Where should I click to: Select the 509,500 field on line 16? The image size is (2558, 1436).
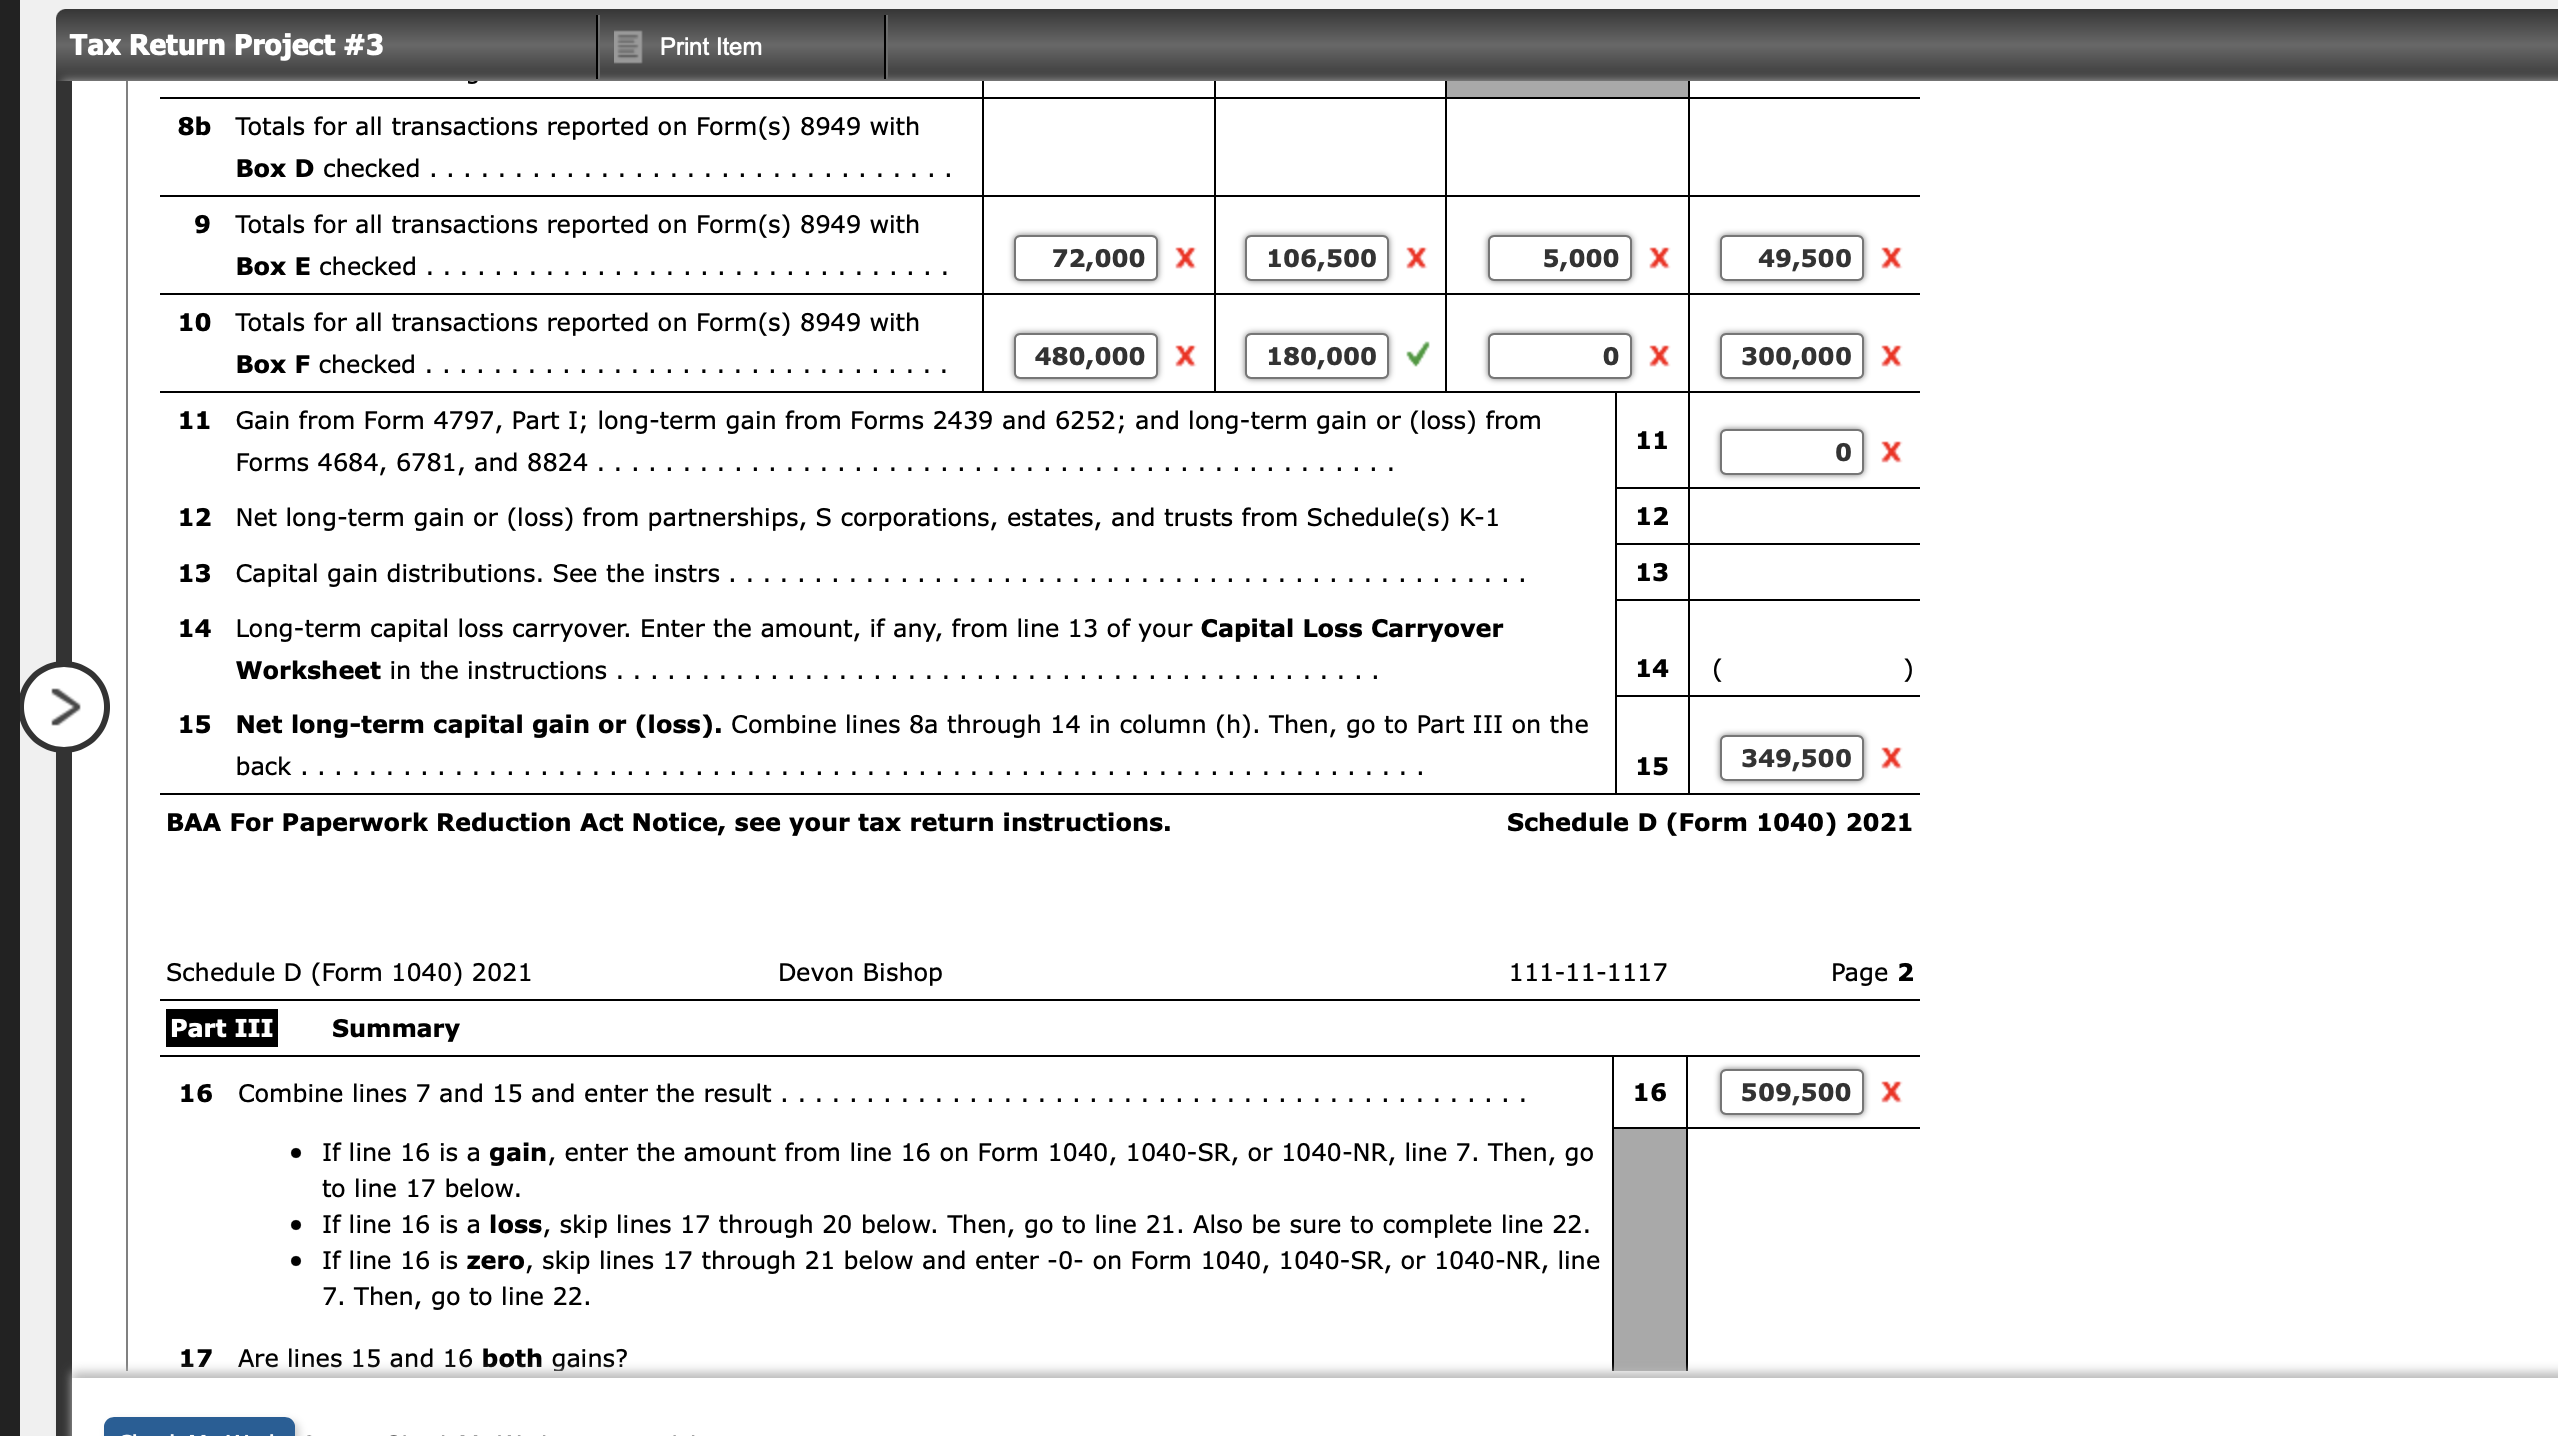pyautogui.click(x=1792, y=1092)
